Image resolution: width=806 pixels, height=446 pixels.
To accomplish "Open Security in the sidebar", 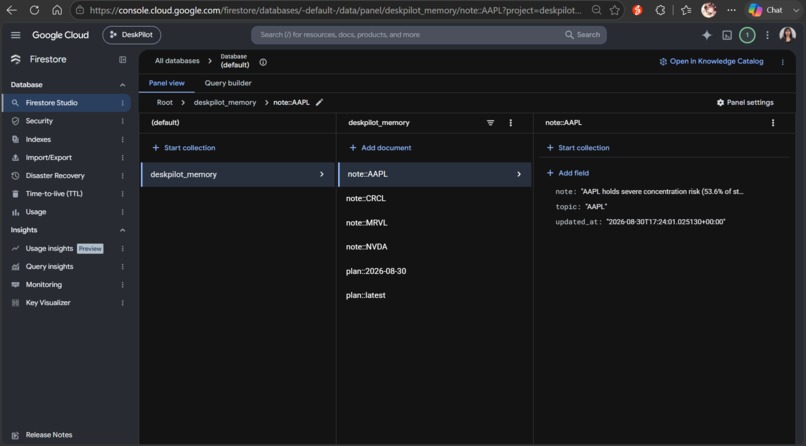I will tap(39, 121).
